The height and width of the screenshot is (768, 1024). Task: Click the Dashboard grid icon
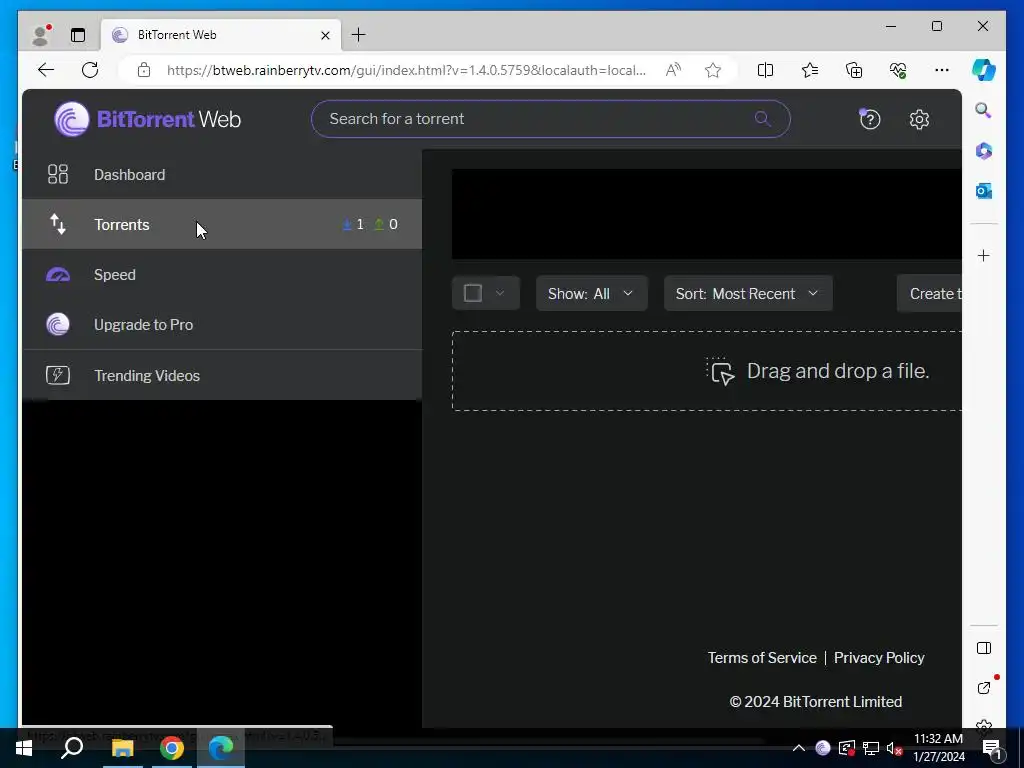[x=57, y=174]
